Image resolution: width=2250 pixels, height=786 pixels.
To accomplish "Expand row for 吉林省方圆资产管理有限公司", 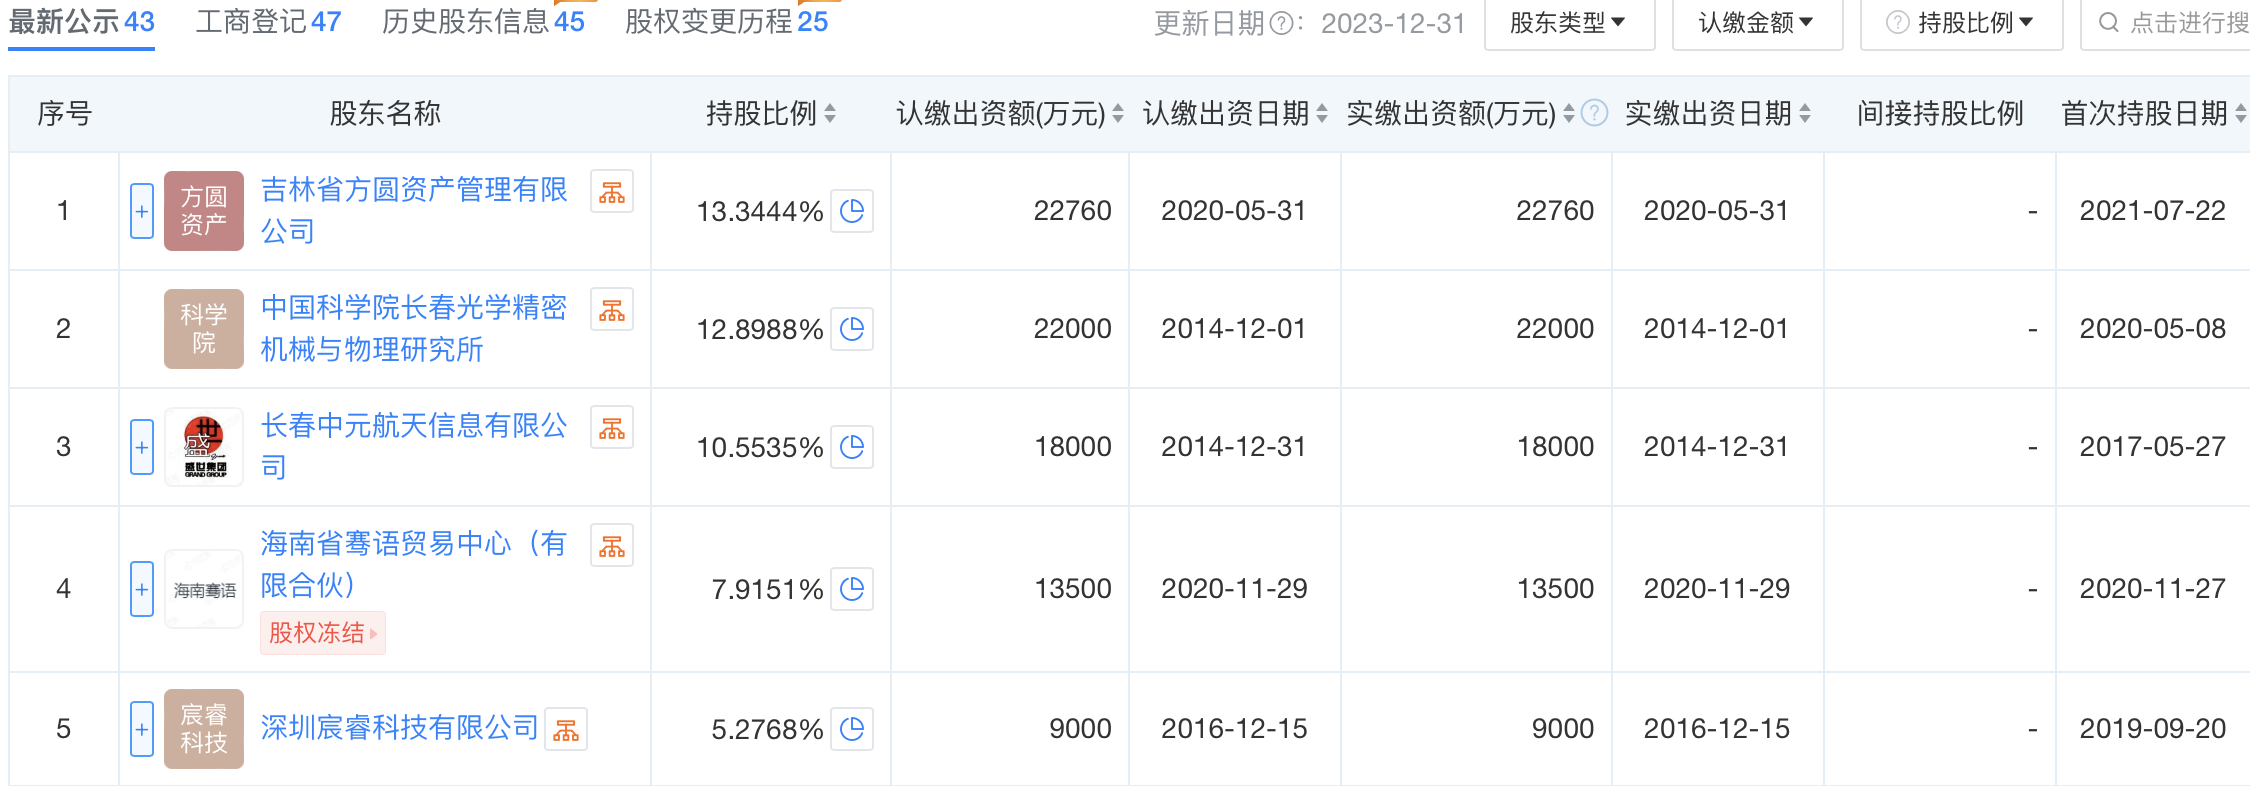I will tap(142, 211).
